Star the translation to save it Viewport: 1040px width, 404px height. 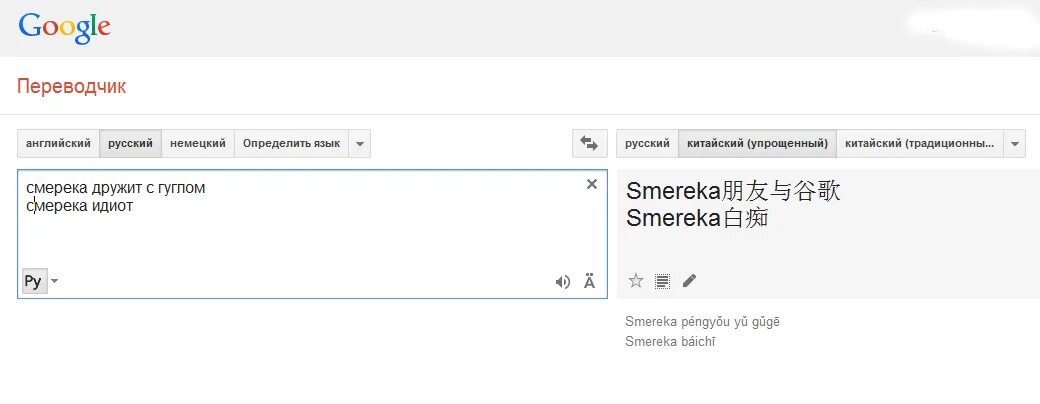pos(635,281)
